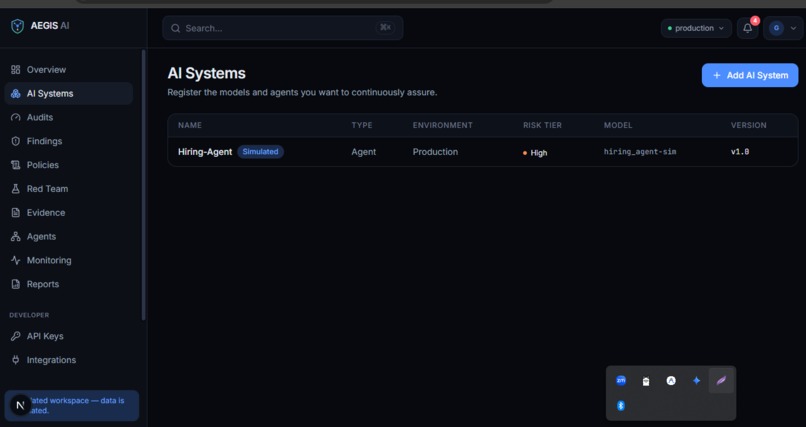Click the Production environment cell

pyautogui.click(x=435, y=152)
